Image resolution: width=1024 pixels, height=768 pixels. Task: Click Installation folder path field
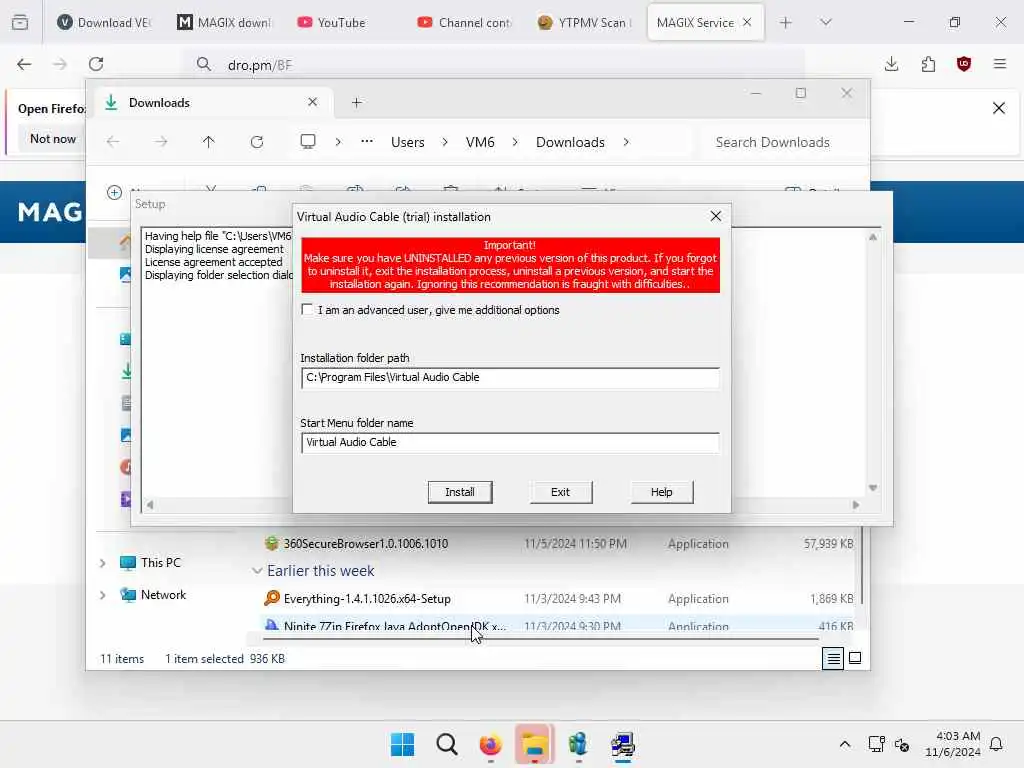(x=510, y=377)
